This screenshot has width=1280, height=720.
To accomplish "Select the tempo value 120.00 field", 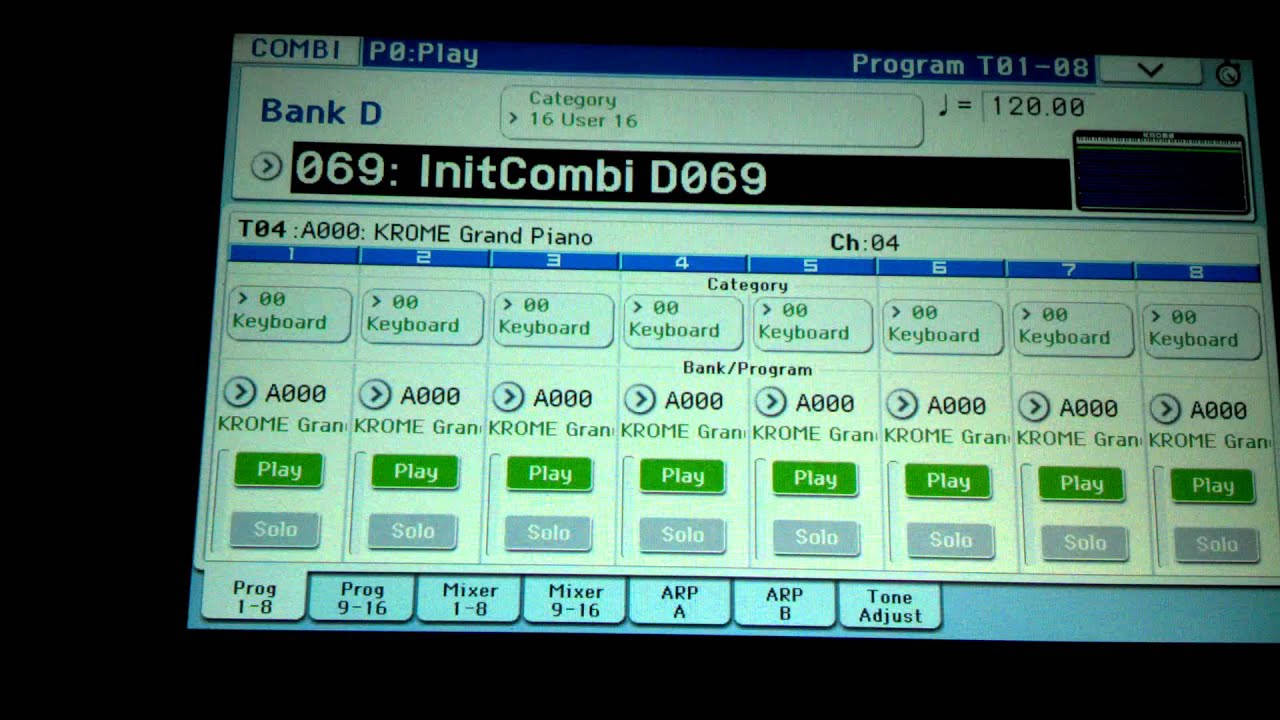I will point(1037,105).
